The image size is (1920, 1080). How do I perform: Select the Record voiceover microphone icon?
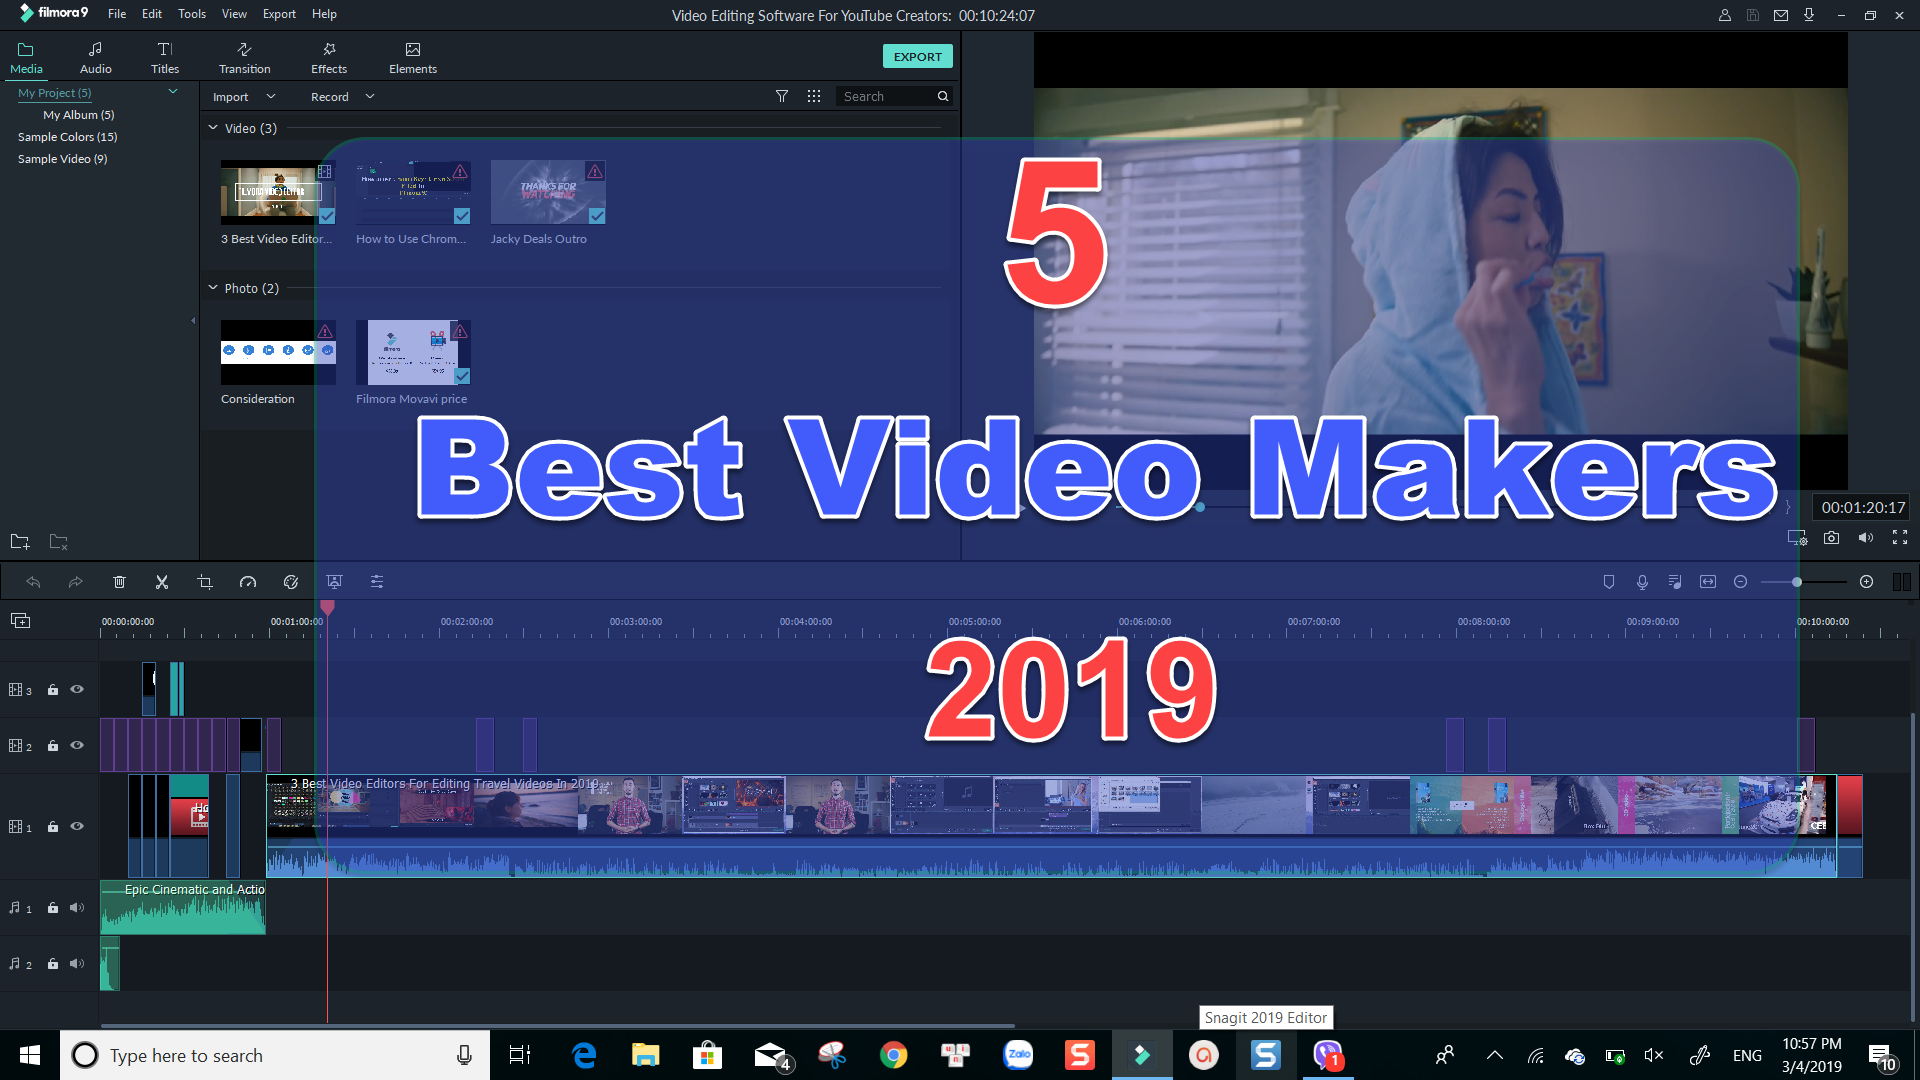(x=1641, y=581)
